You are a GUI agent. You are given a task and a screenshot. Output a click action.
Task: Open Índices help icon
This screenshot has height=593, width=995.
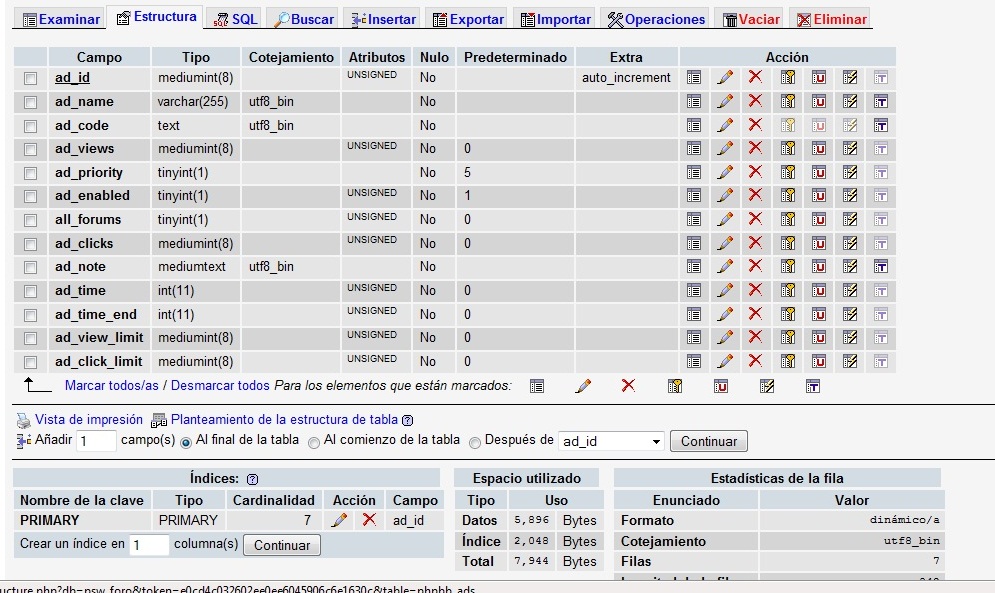coord(253,479)
